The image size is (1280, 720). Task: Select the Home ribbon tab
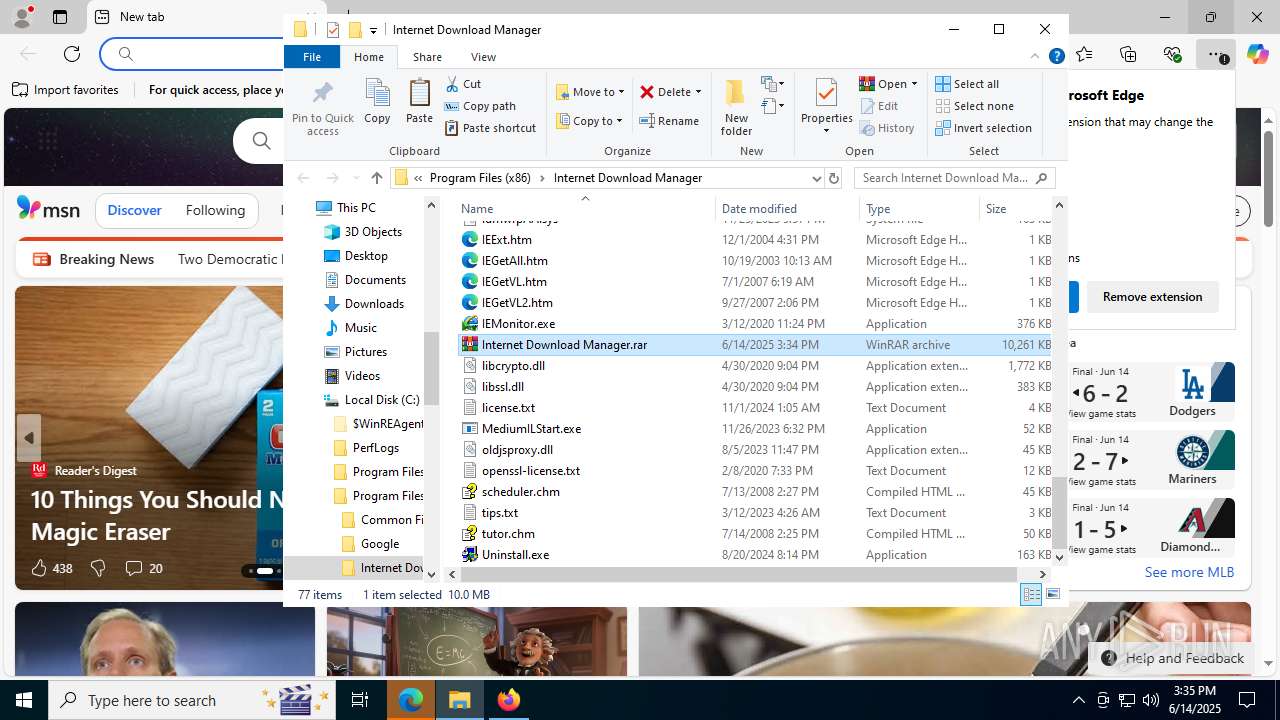point(369,57)
